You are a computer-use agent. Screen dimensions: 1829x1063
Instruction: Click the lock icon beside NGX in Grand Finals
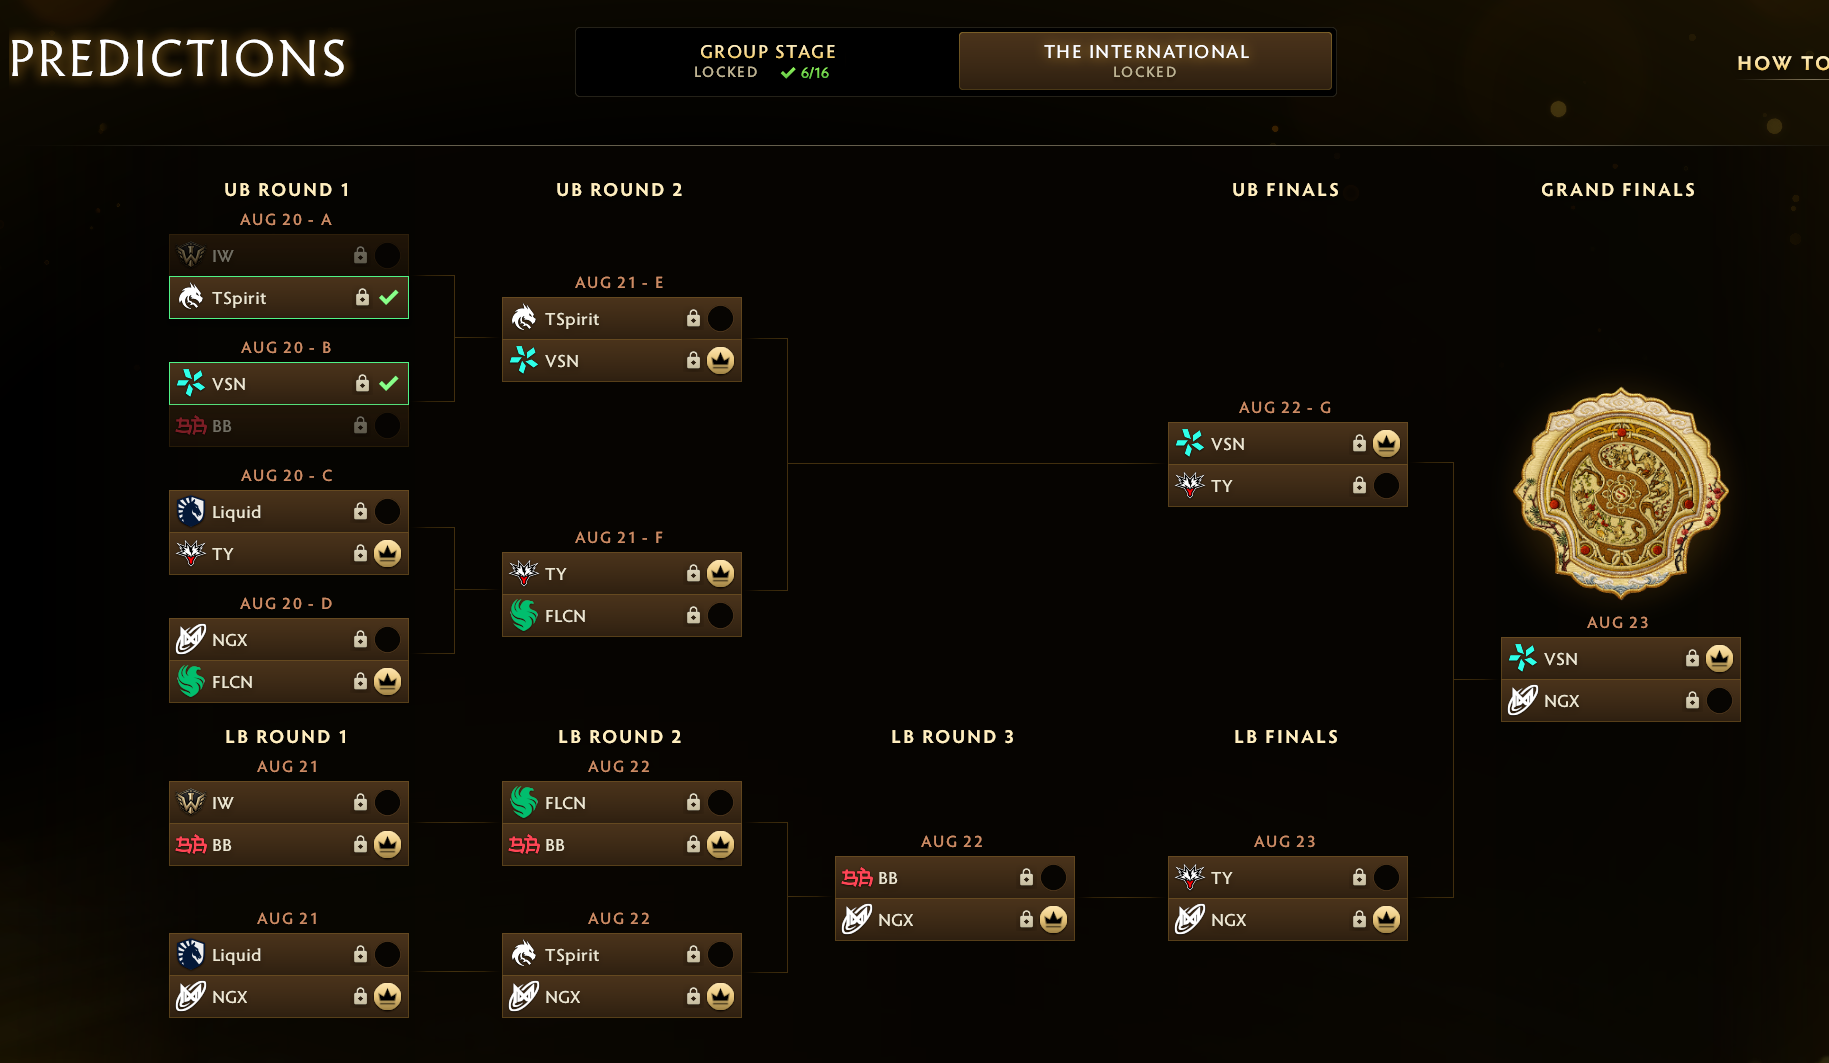coord(1692,700)
